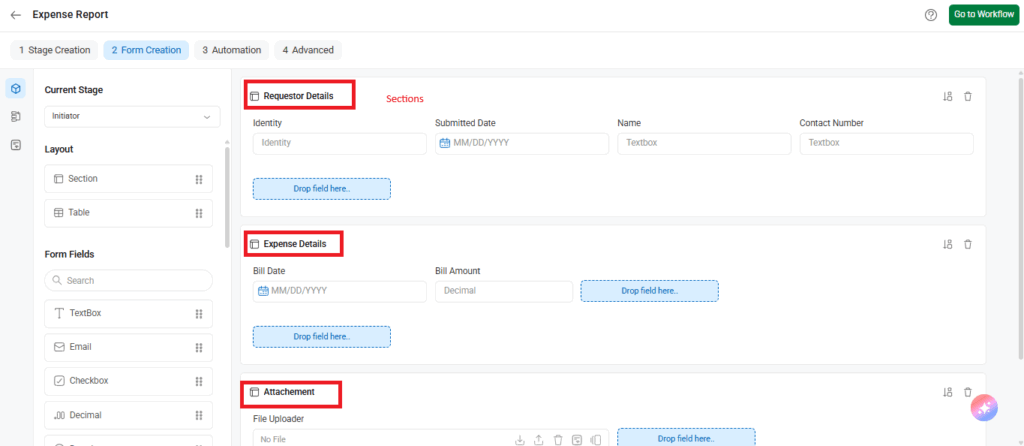Click sort icon in Expense Details section
The height and width of the screenshot is (446, 1024).
click(947, 244)
